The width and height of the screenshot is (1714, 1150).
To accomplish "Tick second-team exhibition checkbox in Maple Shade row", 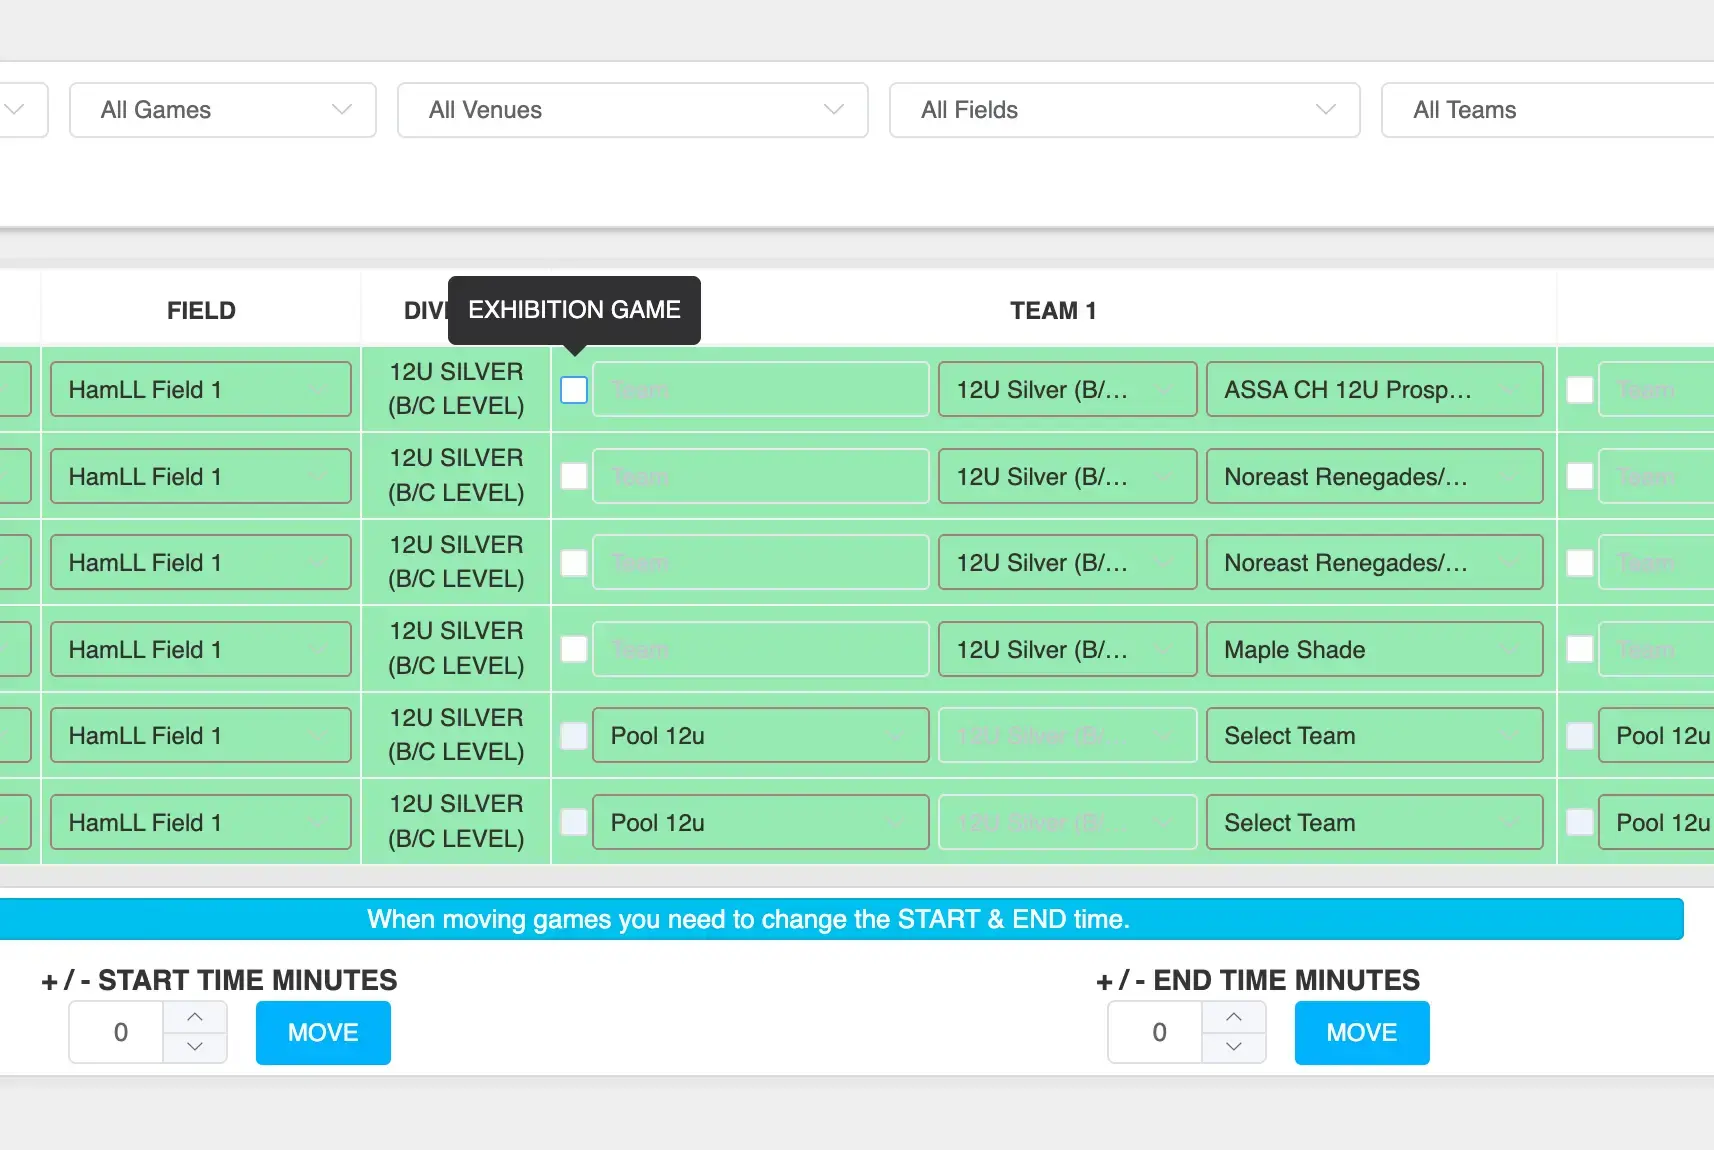I will [1580, 649].
